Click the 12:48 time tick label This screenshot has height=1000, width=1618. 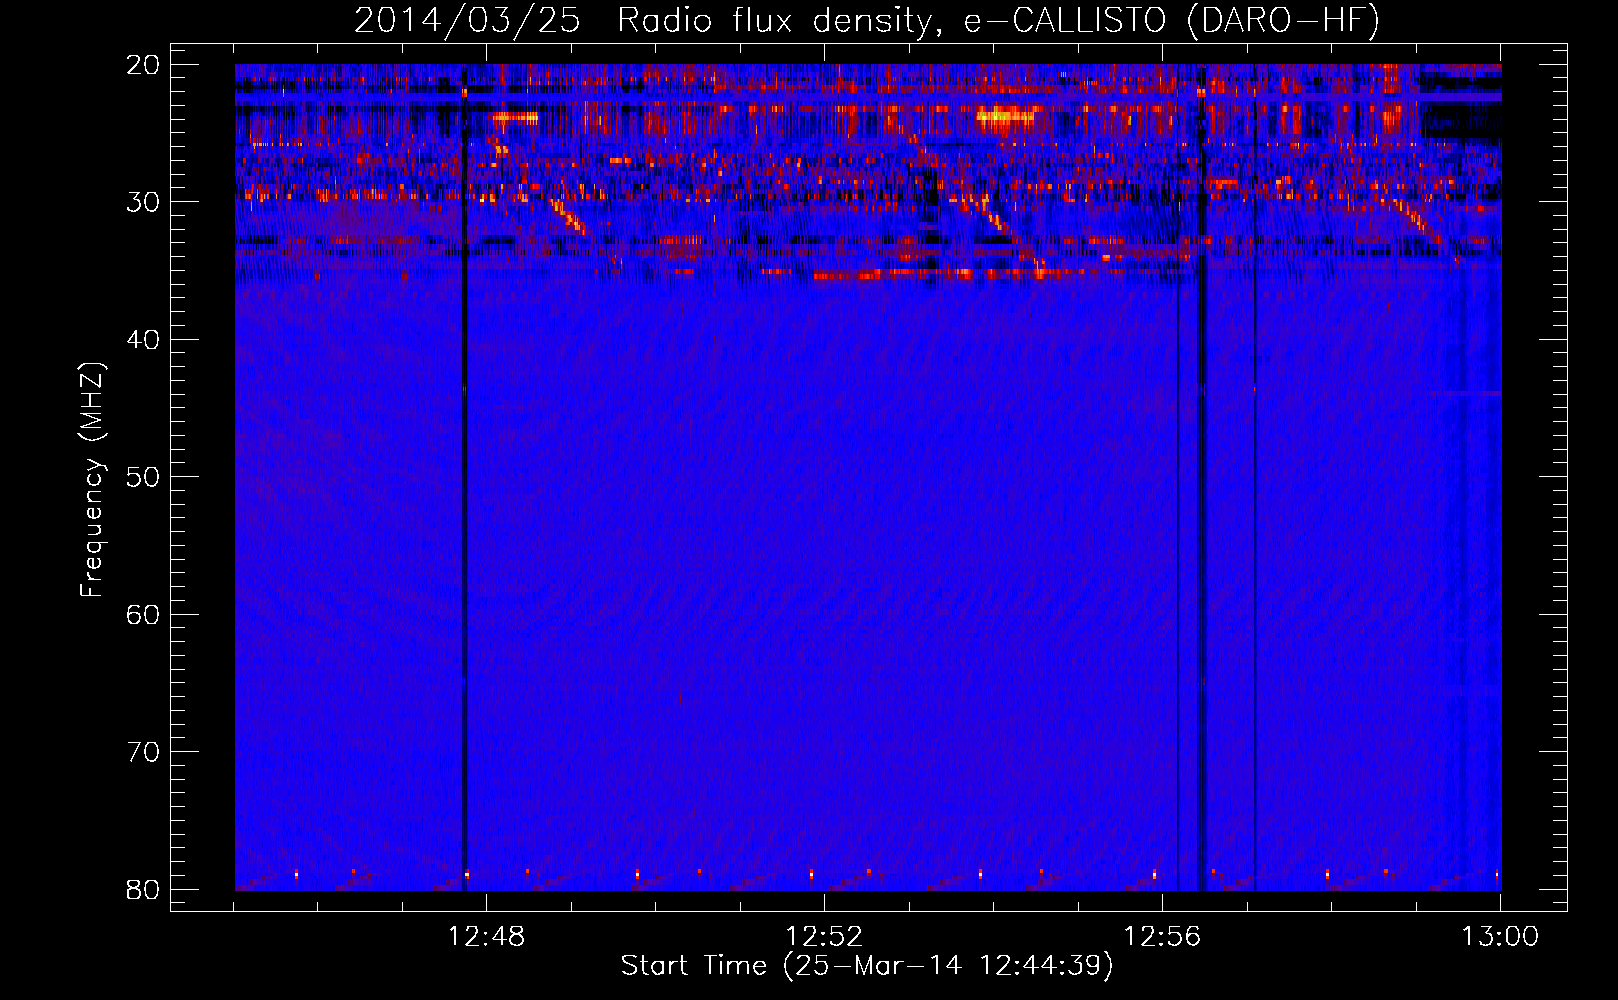(x=486, y=937)
